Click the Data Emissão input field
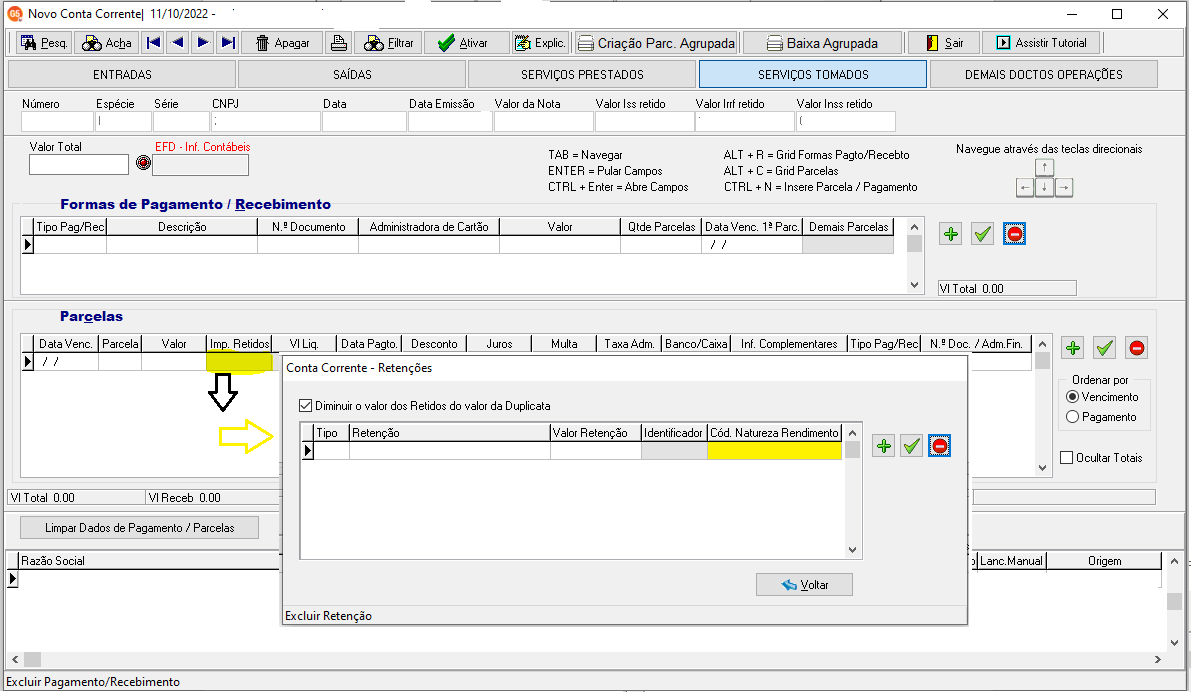1191x692 pixels. 450,122
